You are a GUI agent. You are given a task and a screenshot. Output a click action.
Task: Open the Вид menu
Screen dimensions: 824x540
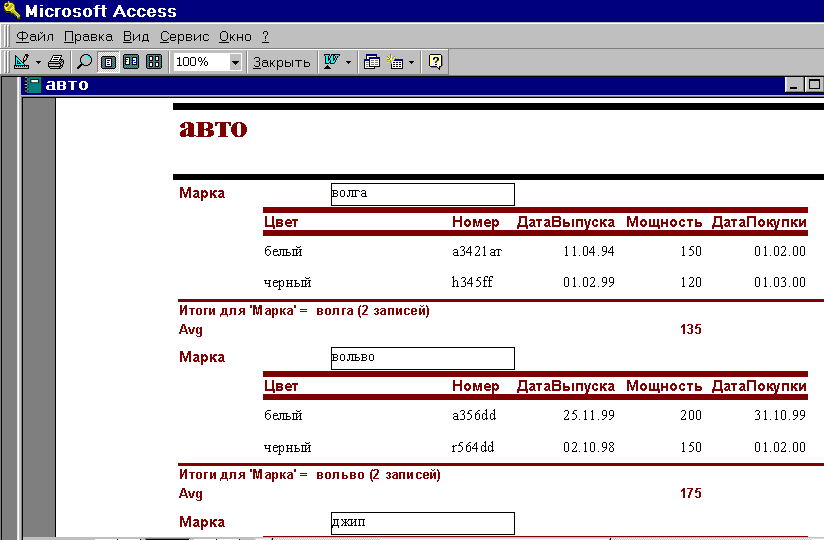(x=136, y=36)
